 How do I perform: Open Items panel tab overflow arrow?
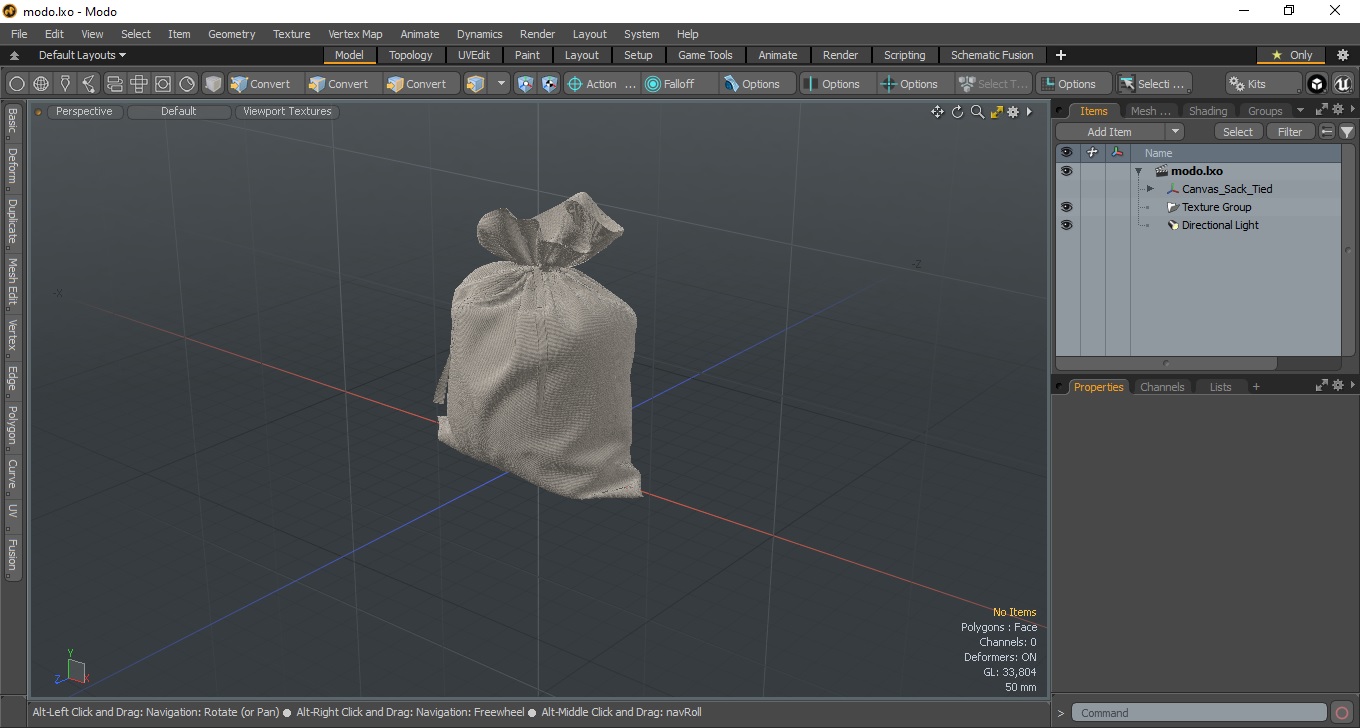tap(1300, 110)
